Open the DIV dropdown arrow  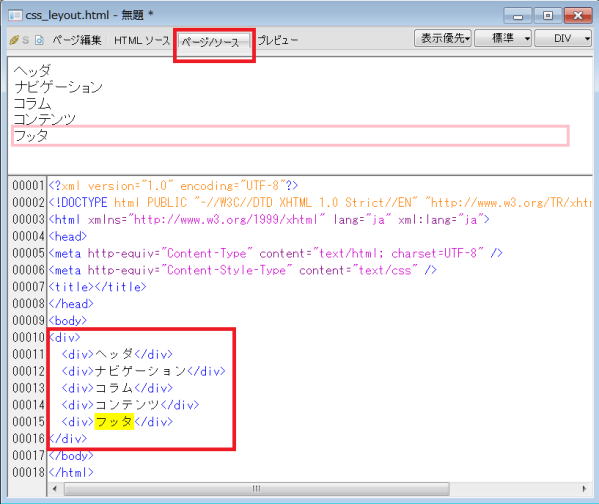(587, 38)
